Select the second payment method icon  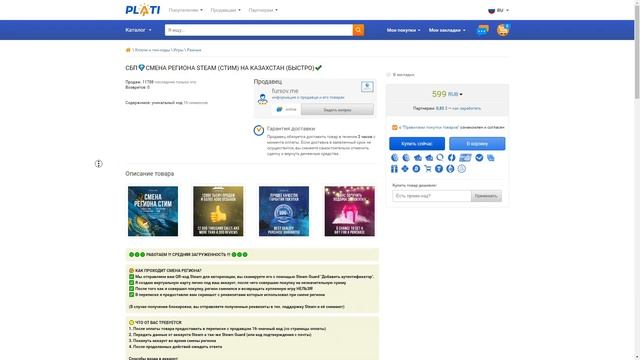coord(406,158)
